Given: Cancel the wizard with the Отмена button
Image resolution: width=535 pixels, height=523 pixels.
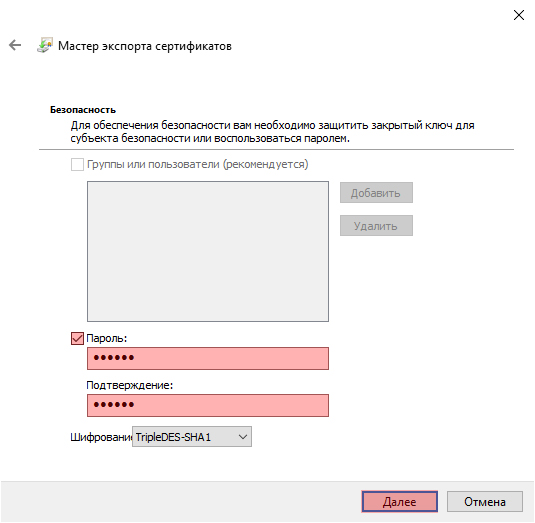Looking at the screenshot, I should click(x=485, y=502).
